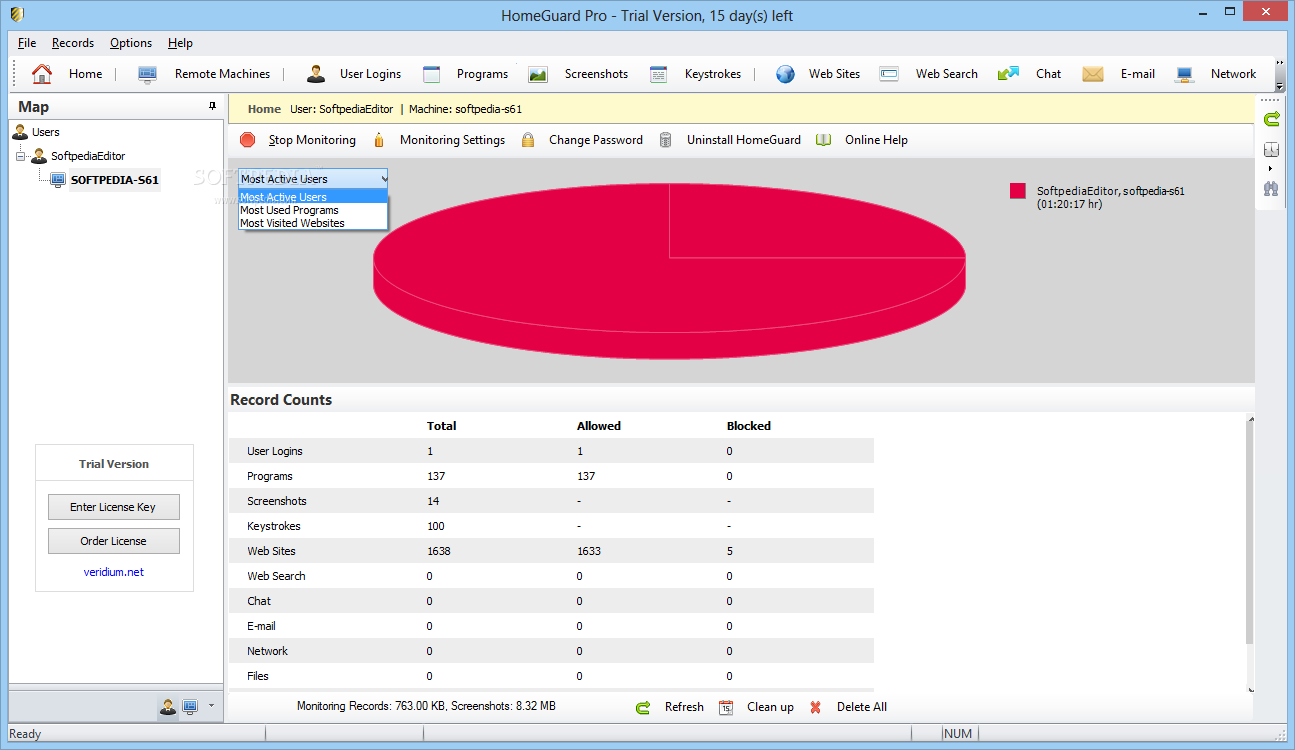Screen dimensions: 1295x750
Task: Click the red legend swatch for SoftpediaEditor
Action: point(1018,191)
